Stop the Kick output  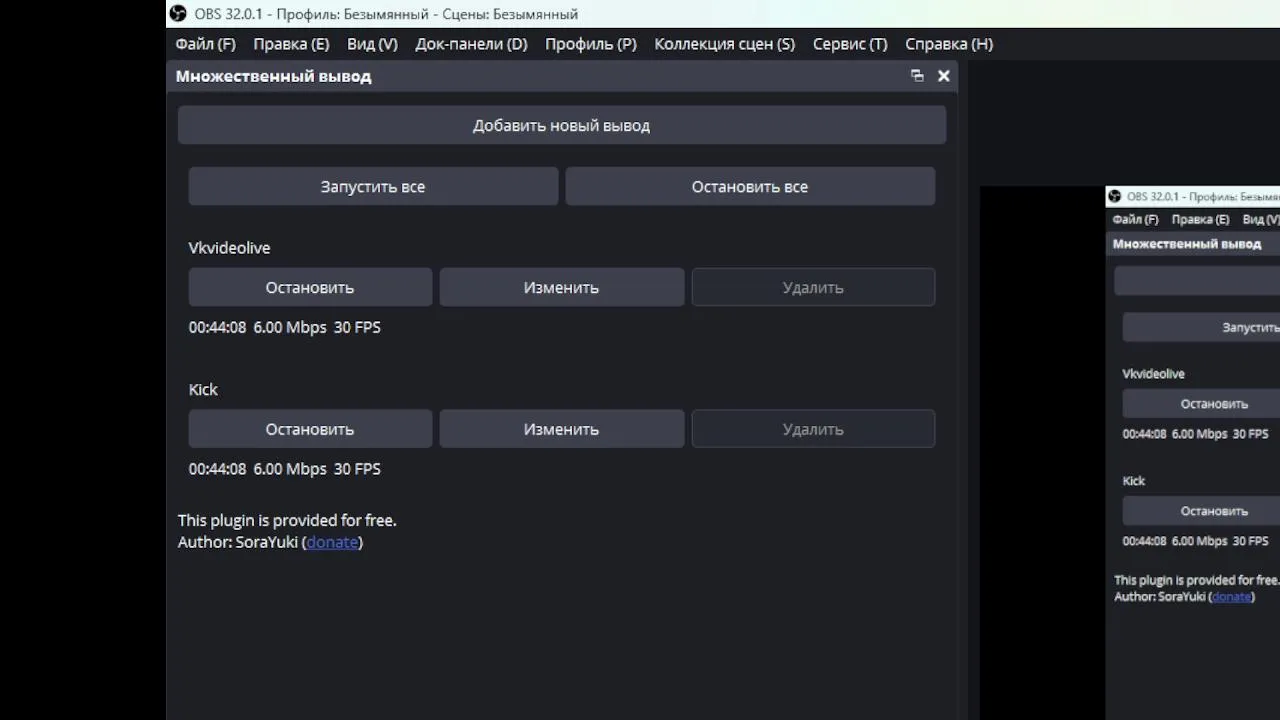pos(310,429)
